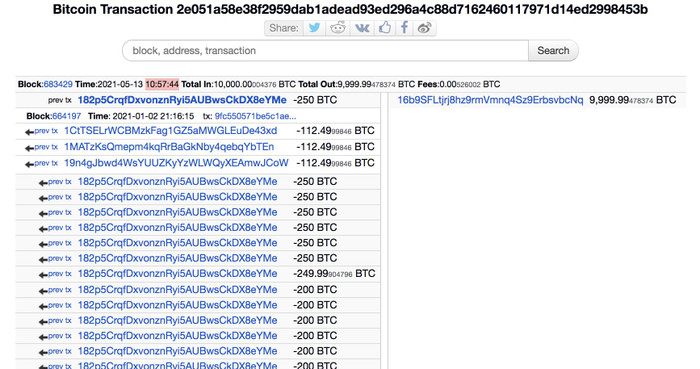The height and width of the screenshot is (369, 700).
Task: Open block 683429 link
Action: (x=58, y=84)
